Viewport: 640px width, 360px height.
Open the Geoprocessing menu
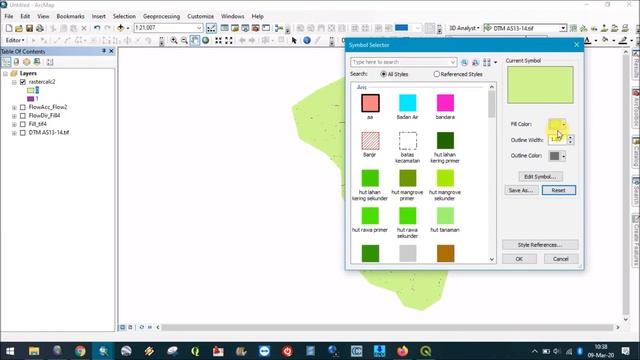click(x=161, y=16)
